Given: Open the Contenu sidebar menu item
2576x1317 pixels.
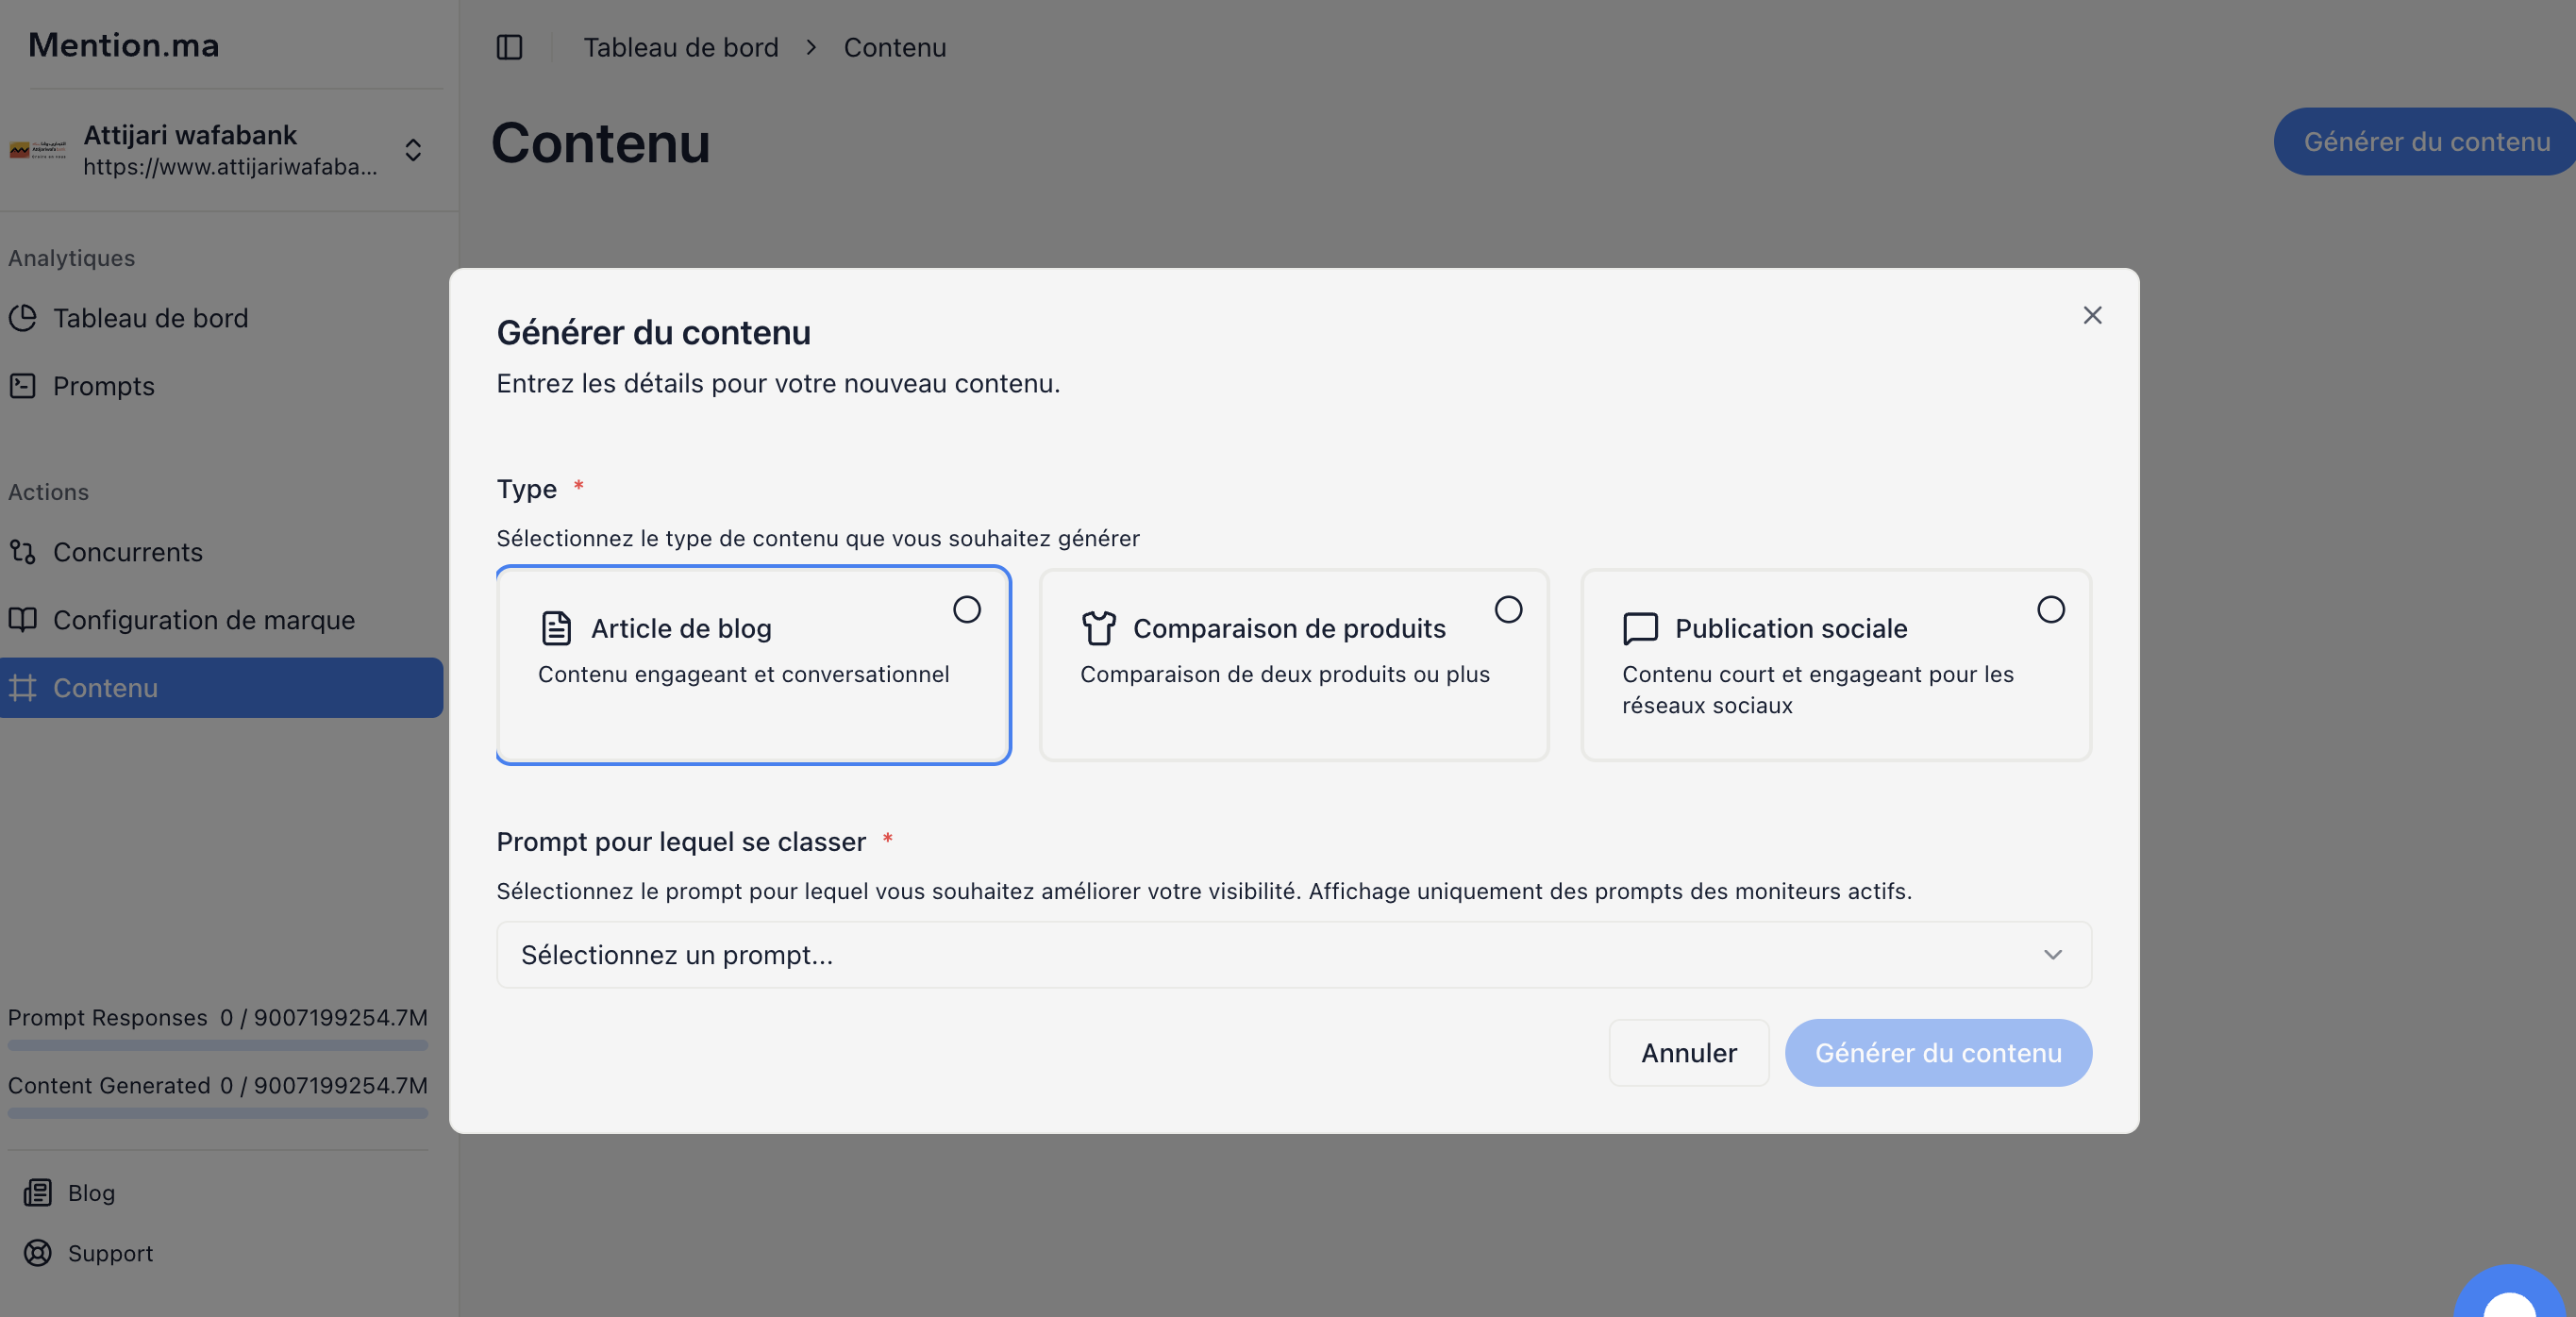Looking at the screenshot, I should (x=105, y=688).
